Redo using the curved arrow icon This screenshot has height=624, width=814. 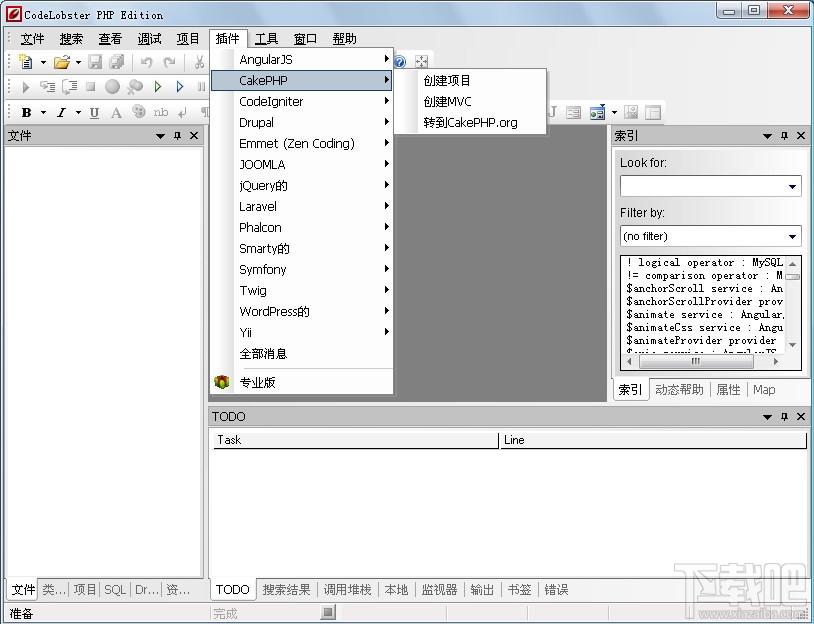tap(169, 62)
